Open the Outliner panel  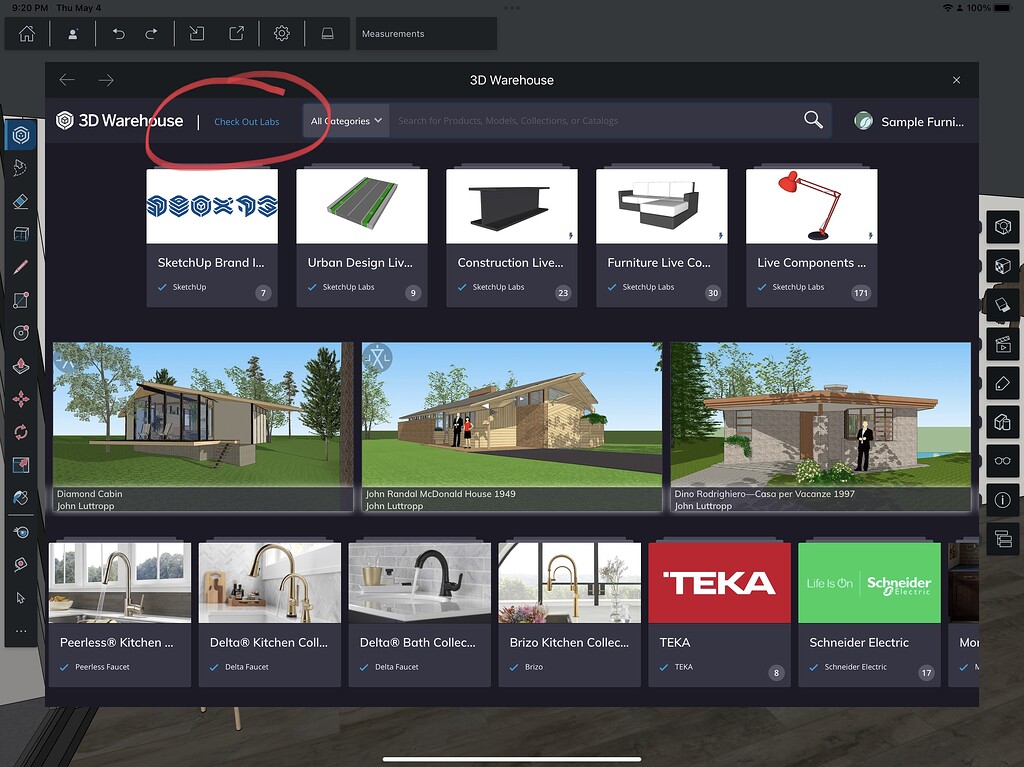(1002, 539)
